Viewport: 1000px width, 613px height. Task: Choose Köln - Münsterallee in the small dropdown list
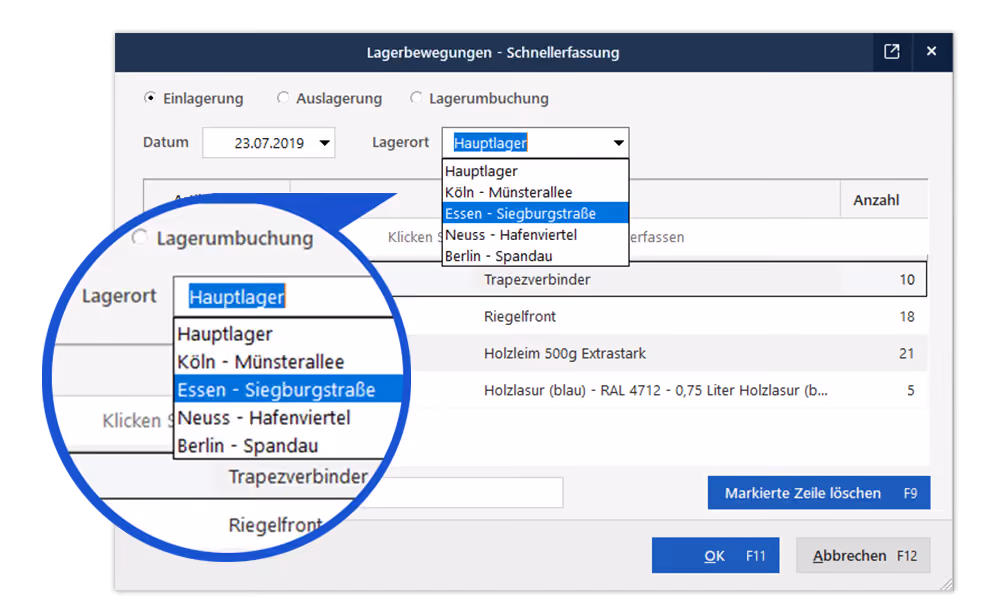(535, 192)
